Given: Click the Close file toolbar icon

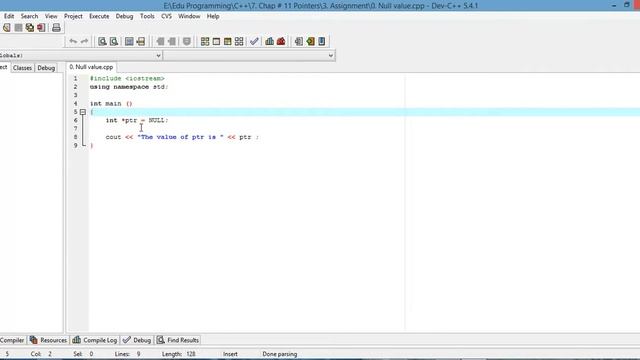Looking at the screenshot, I should [x=41, y=28].
